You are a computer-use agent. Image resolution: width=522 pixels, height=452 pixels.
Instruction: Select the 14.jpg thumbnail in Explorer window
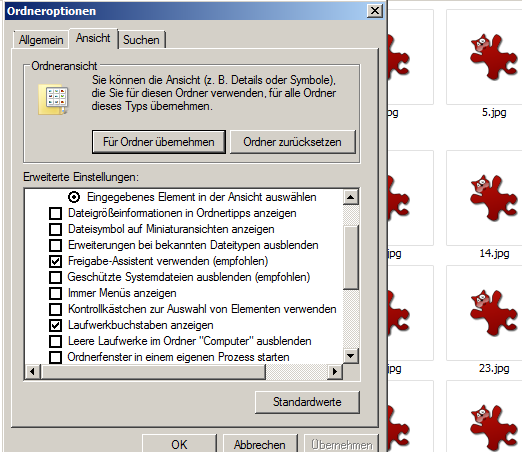tap(494, 198)
